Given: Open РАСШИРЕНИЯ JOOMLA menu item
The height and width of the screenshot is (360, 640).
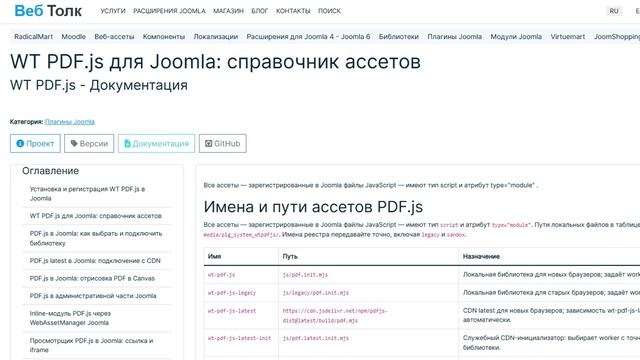Looking at the screenshot, I should pyautogui.click(x=169, y=11).
